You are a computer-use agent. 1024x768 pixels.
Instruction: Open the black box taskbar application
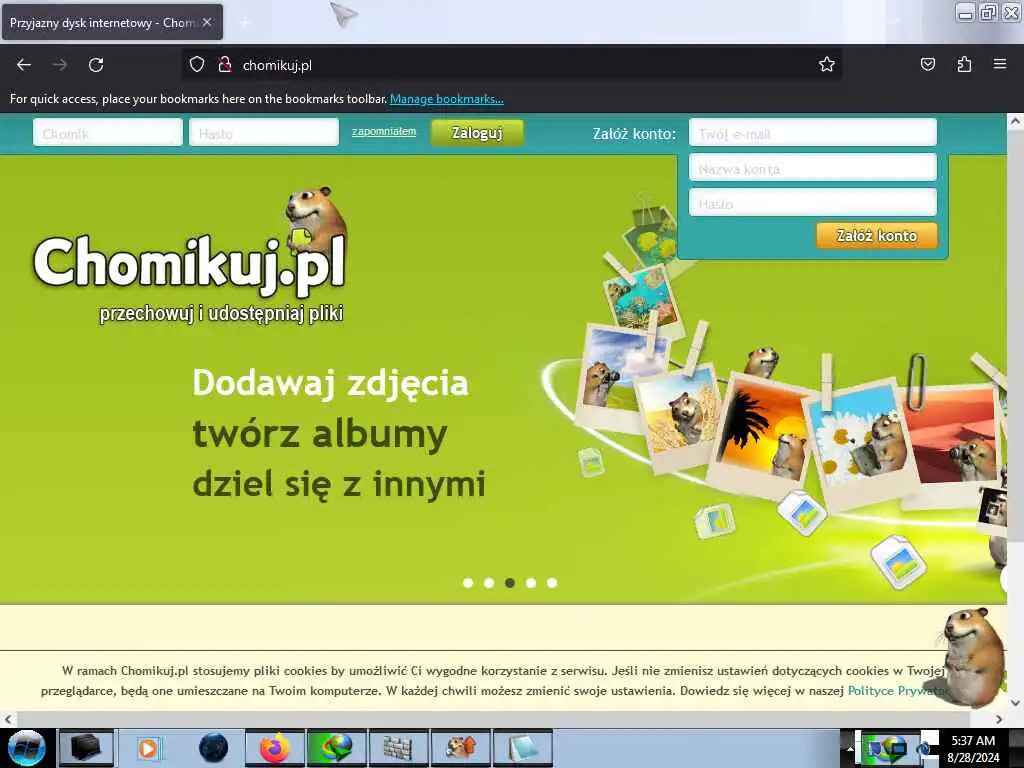[x=86, y=748]
